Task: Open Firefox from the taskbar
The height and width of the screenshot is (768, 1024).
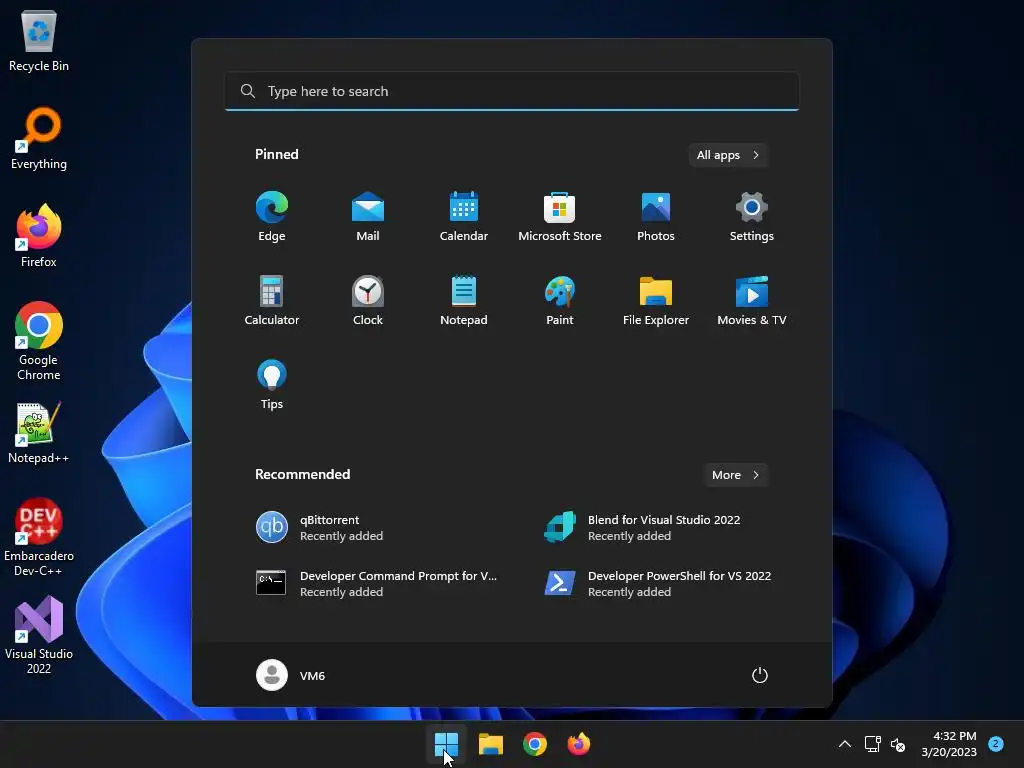Action: (579, 744)
